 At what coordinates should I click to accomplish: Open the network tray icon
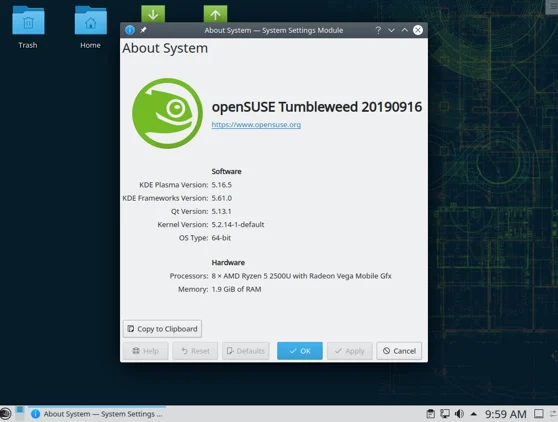click(x=445, y=414)
